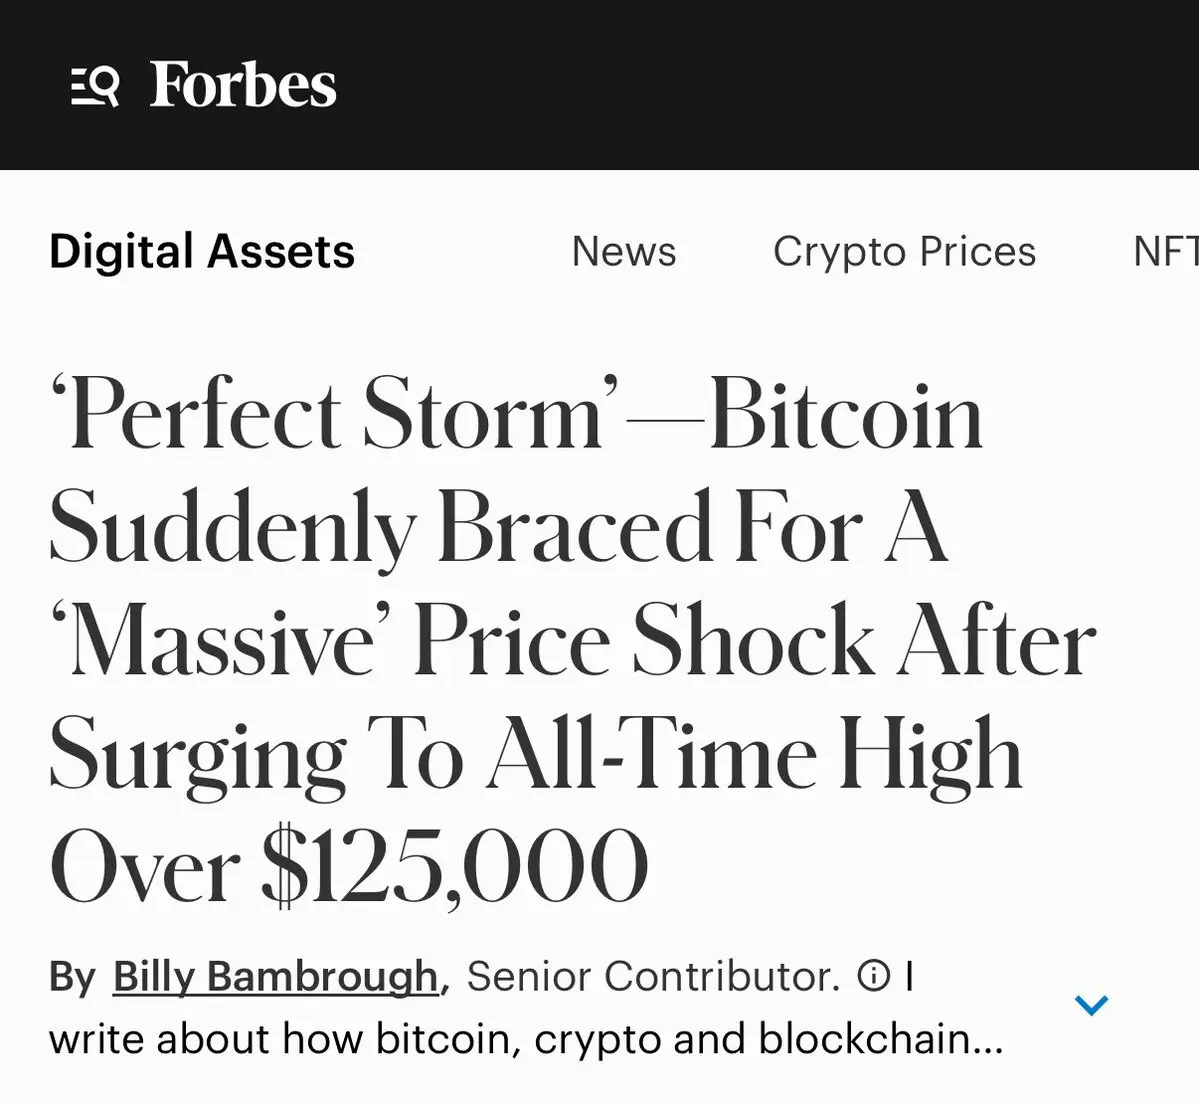Viewport: 1199px width, 1104px height.
Task: Open the menu search icon
Action: coord(95,86)
